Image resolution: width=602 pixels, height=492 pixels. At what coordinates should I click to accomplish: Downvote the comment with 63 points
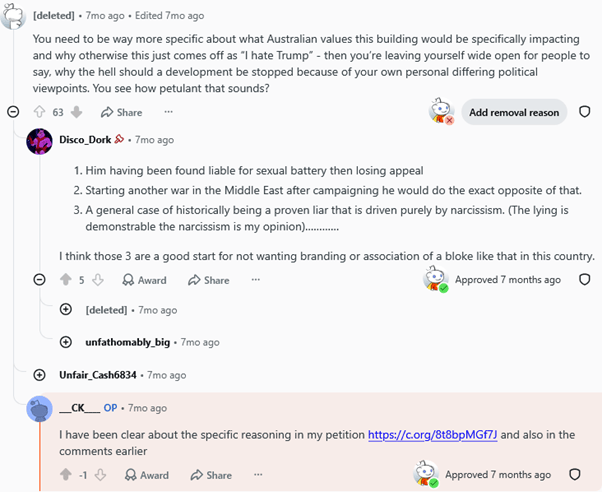[77, 112]
